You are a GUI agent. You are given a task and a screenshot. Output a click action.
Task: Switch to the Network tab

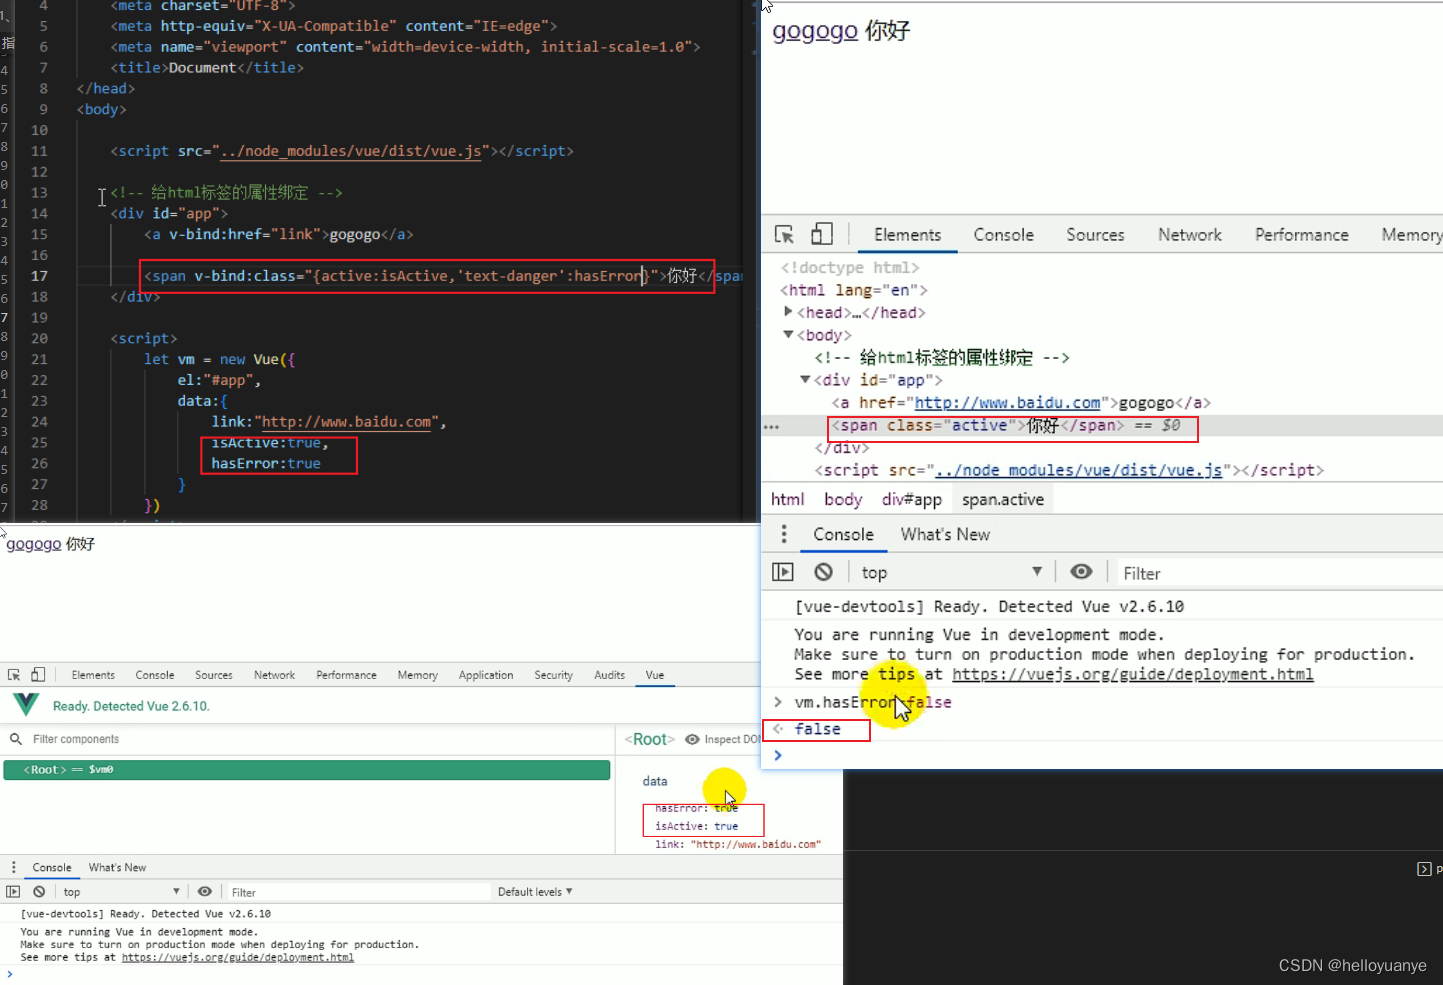pos(1189,233)
